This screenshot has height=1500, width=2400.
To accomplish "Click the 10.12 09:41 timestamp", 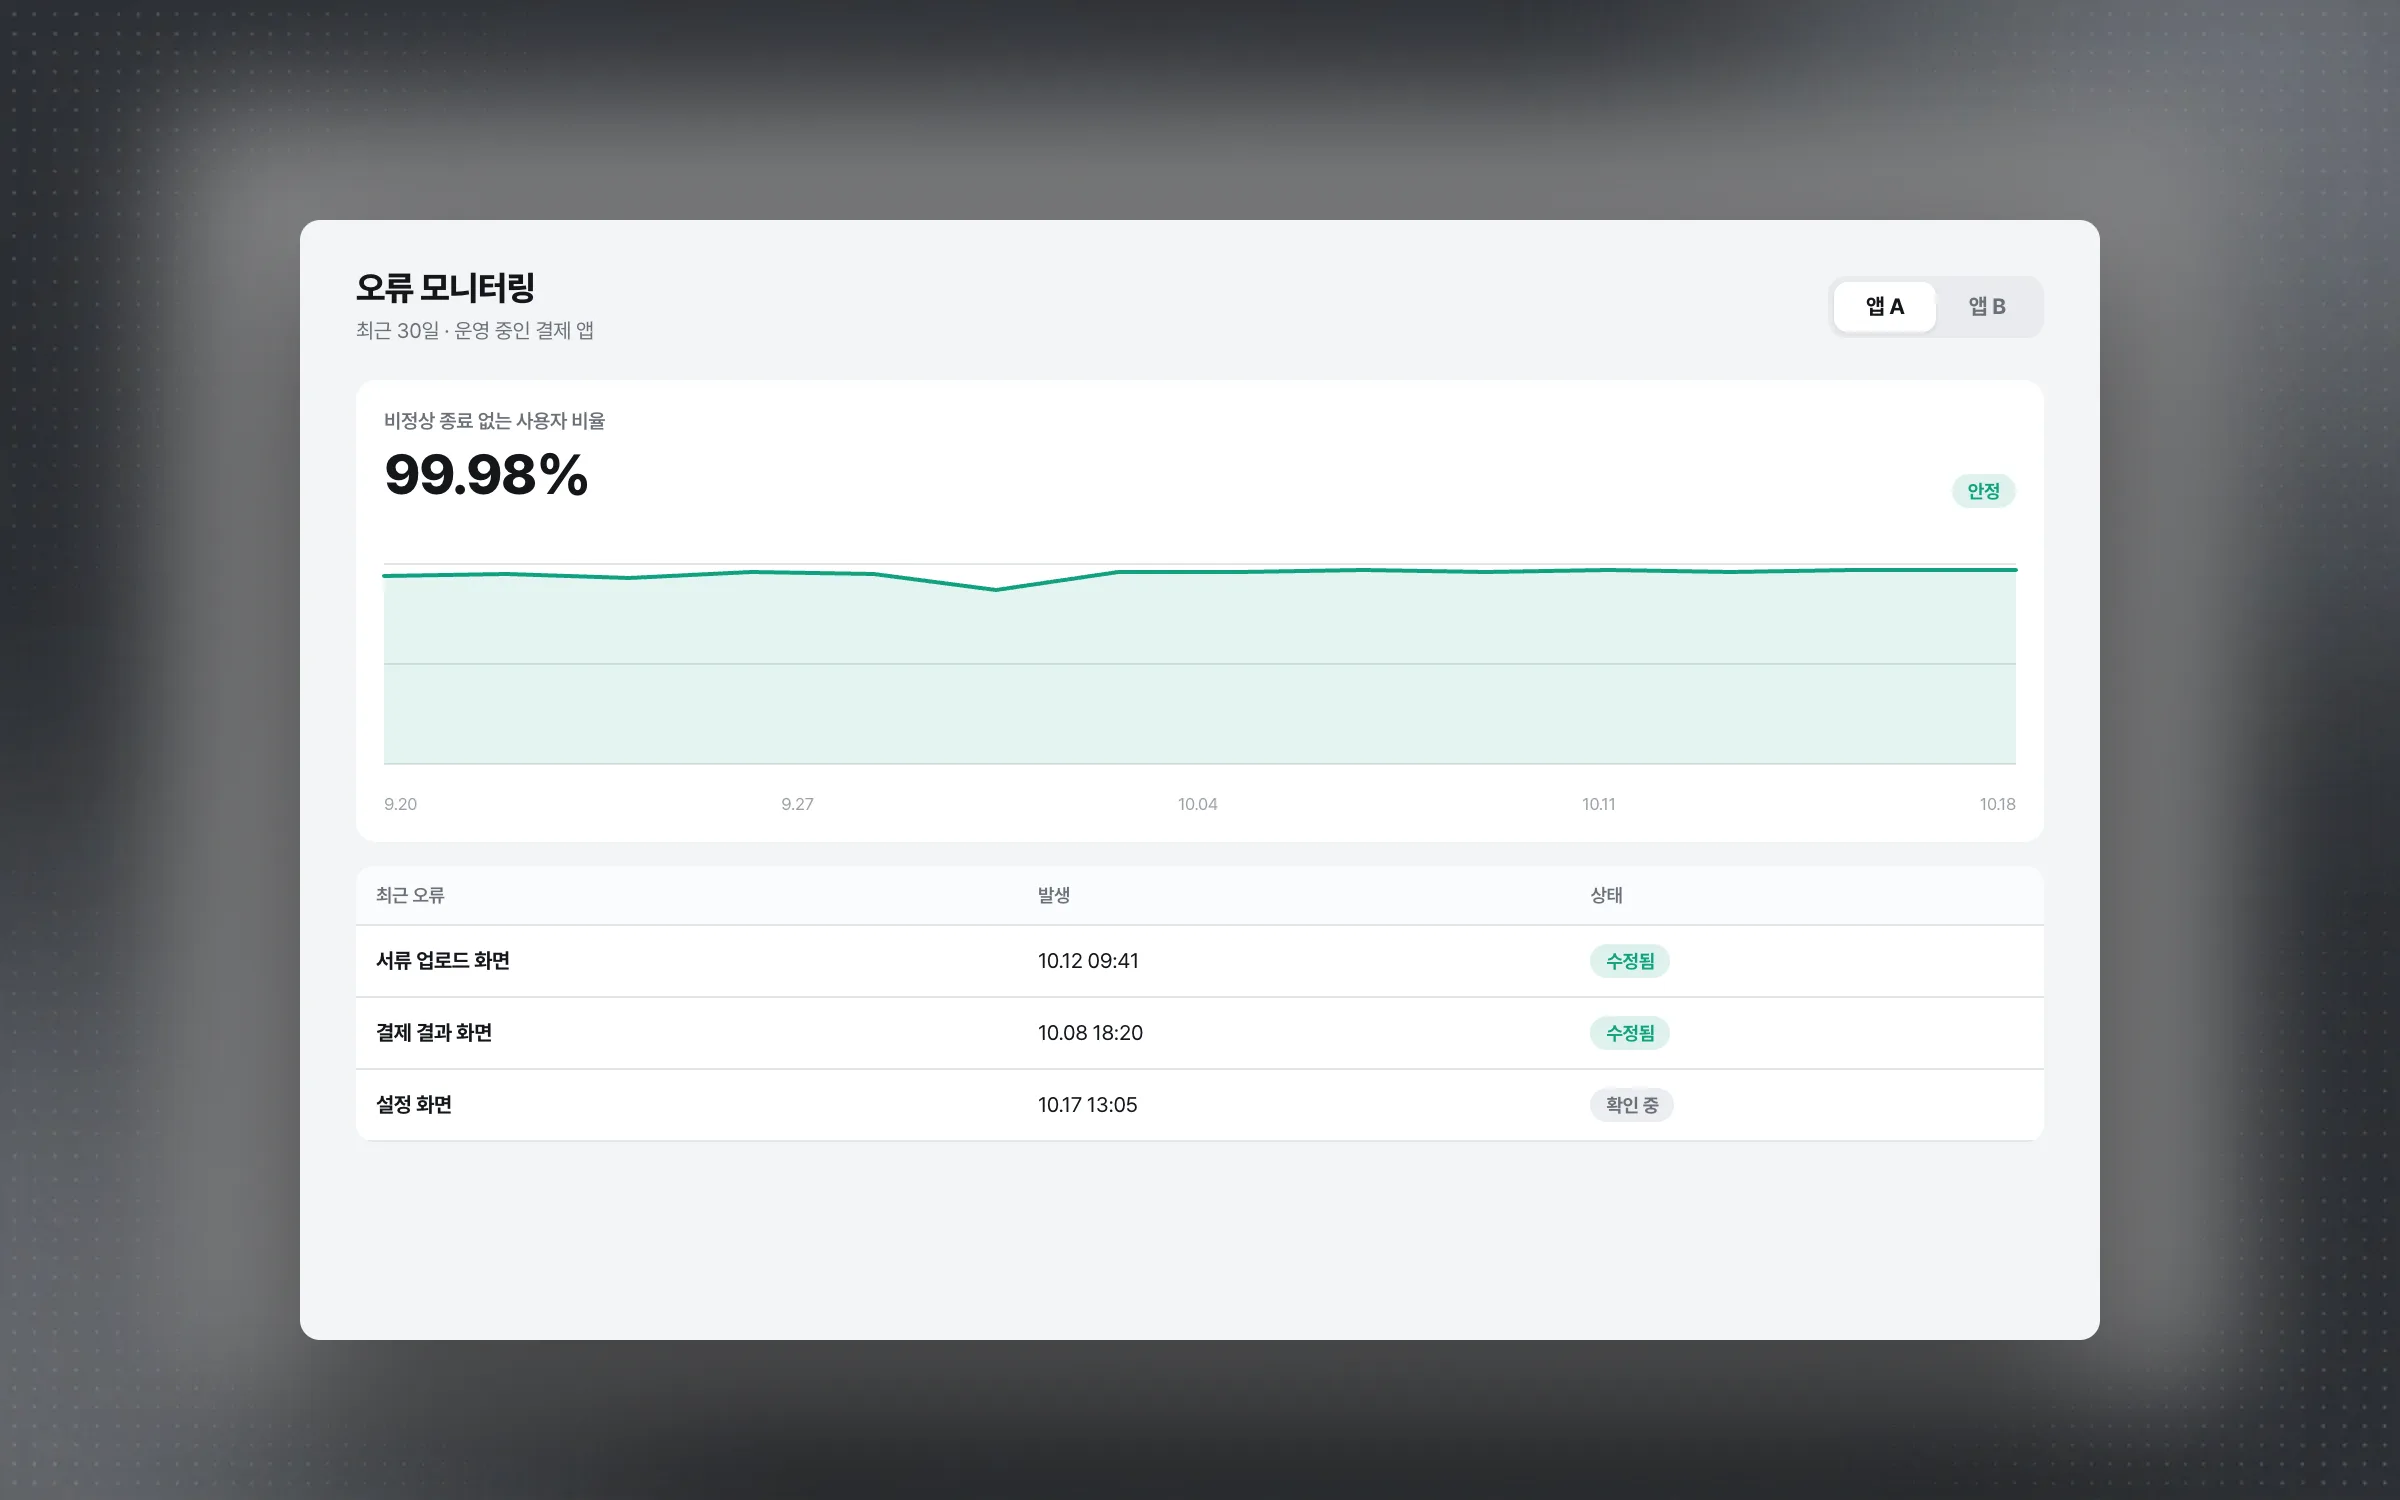I will coord(1088,961).
